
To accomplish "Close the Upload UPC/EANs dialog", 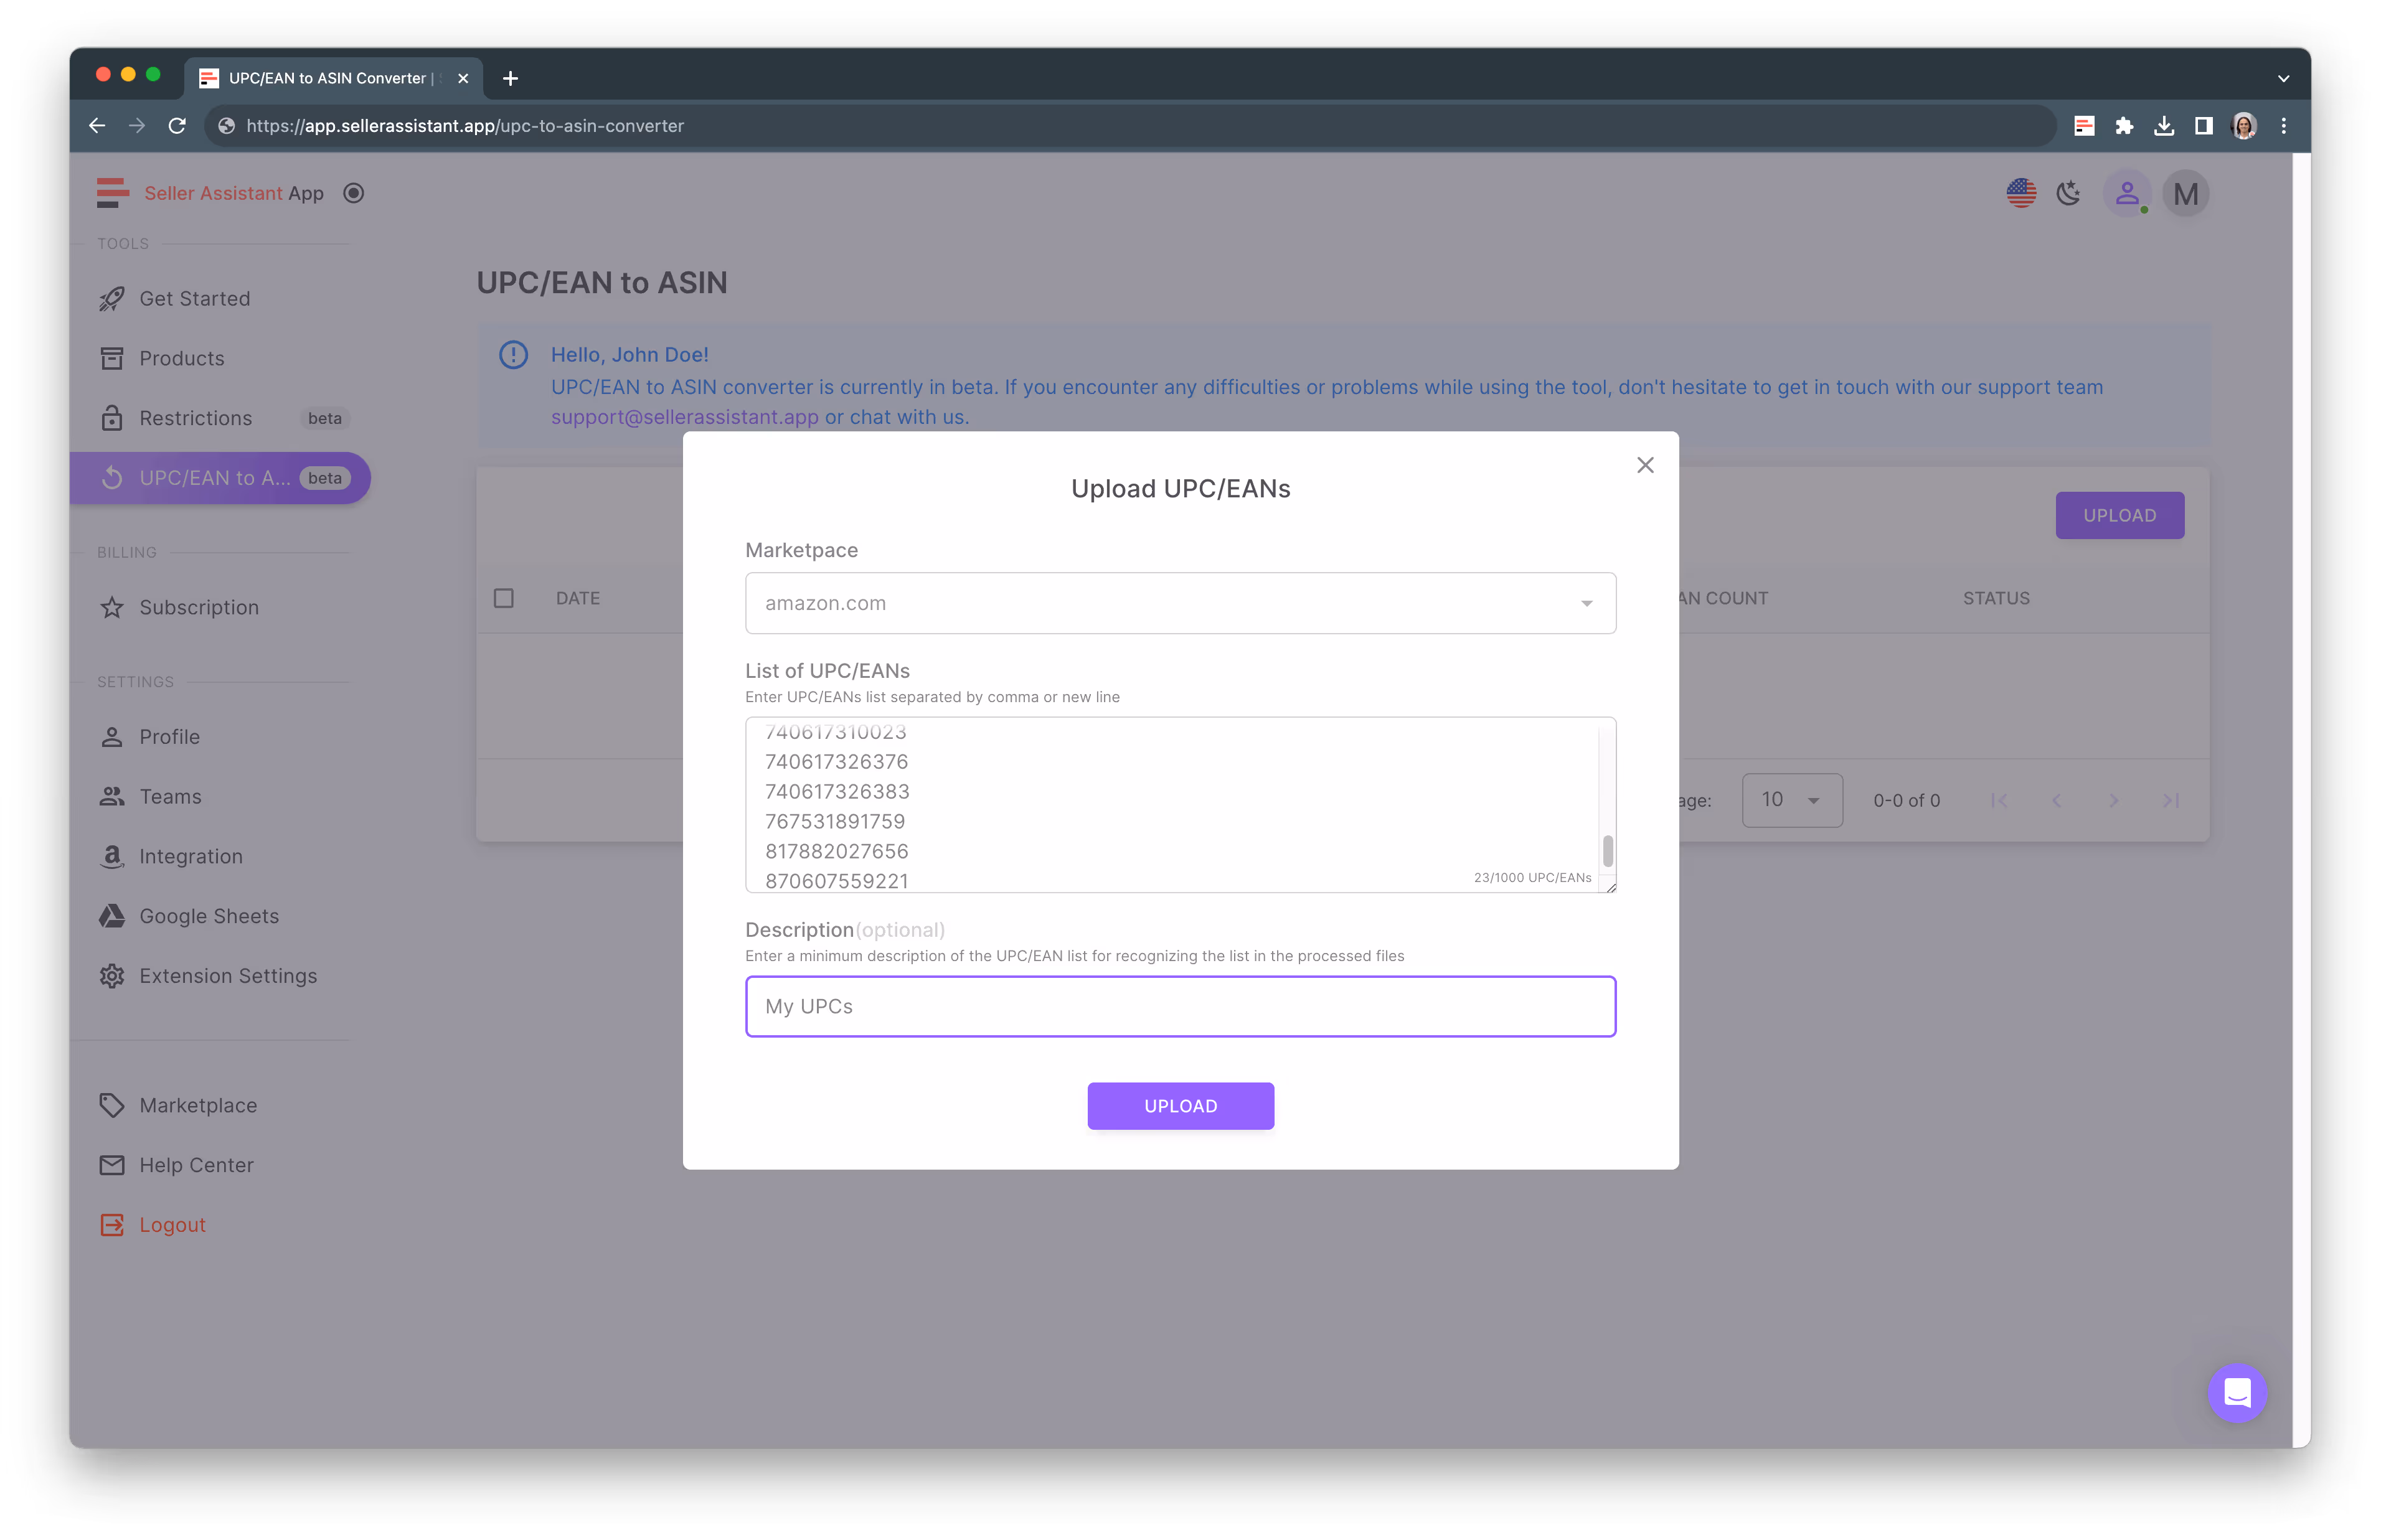I will point(1645,465).
